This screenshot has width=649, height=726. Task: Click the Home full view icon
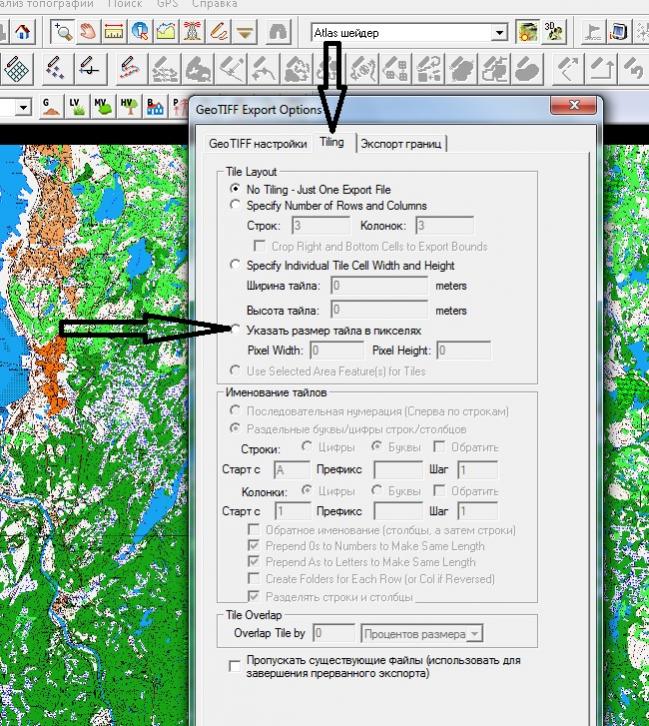pyautogui.click(x=24, y=33)
